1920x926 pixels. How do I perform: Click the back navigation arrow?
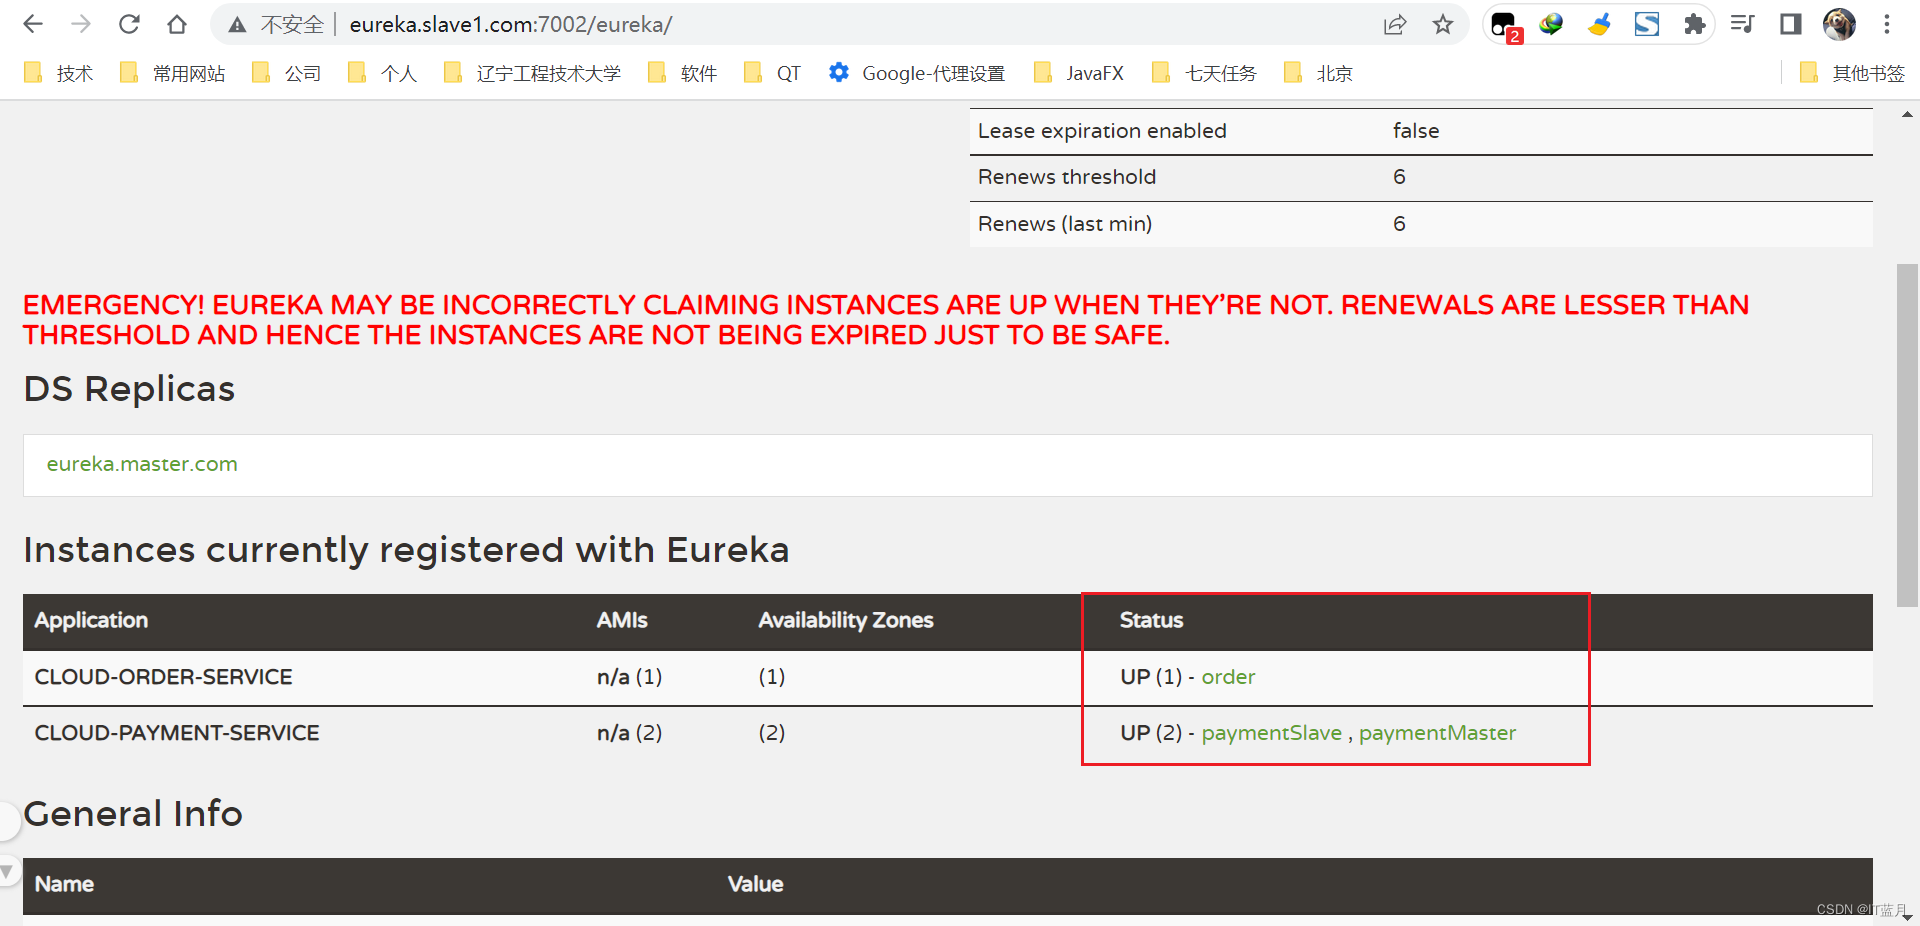[33, 24]
